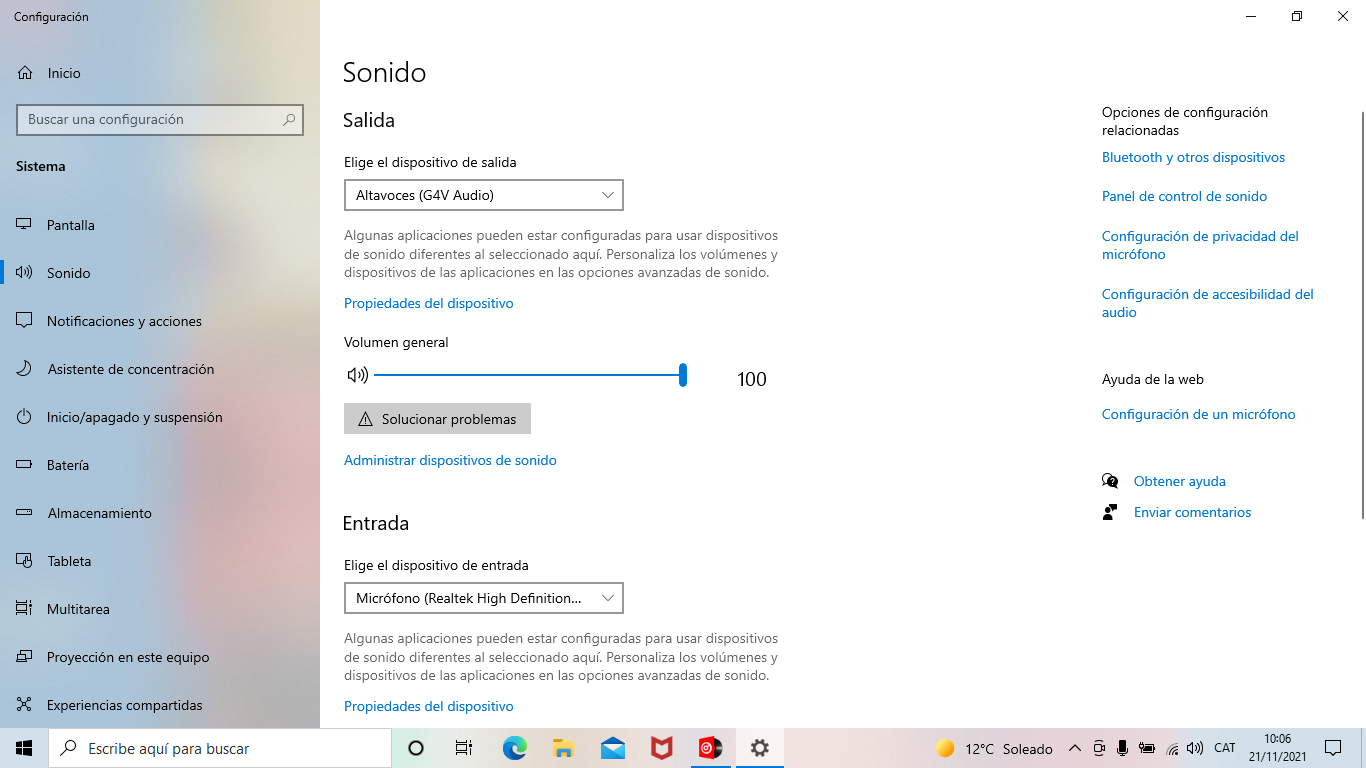
Task: Open Configuración de un micrófono help link
Action: click(1198, 414)
